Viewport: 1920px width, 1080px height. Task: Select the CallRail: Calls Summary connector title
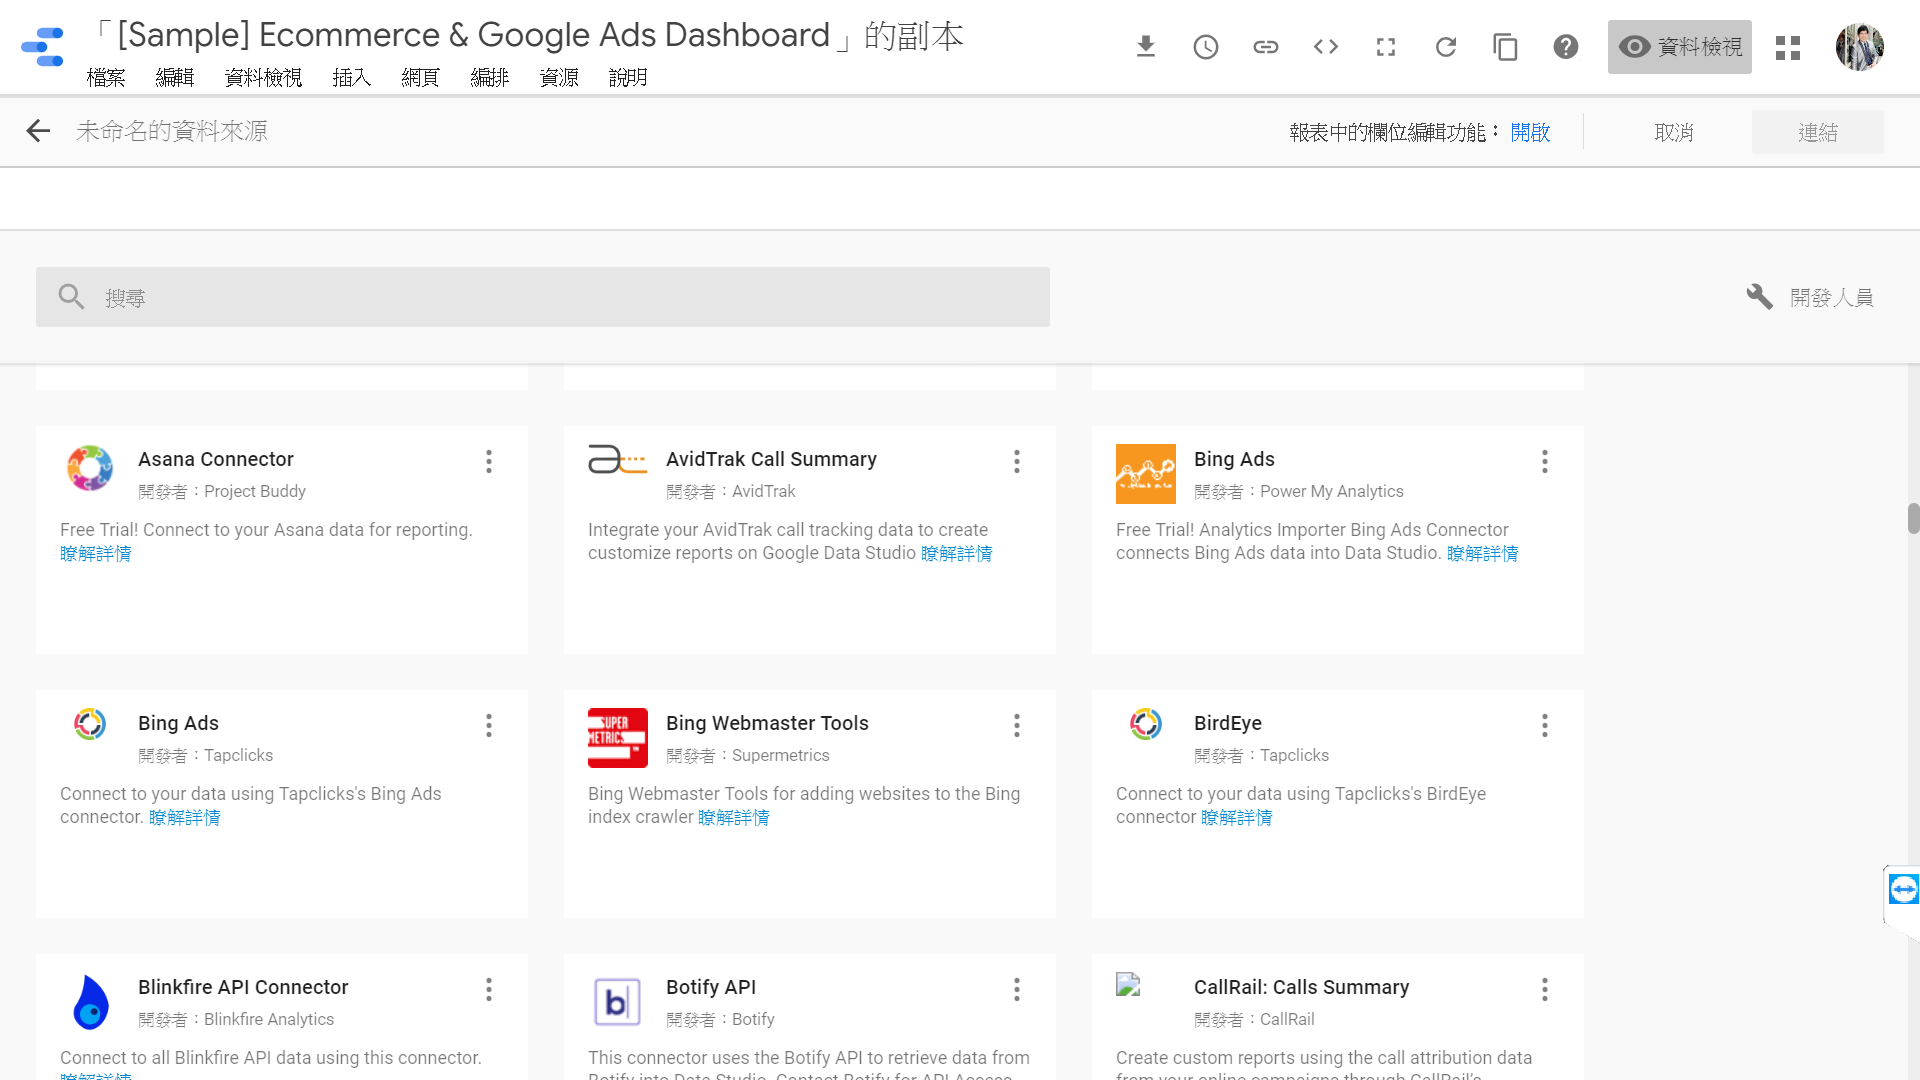click(x=1301, y=987)
